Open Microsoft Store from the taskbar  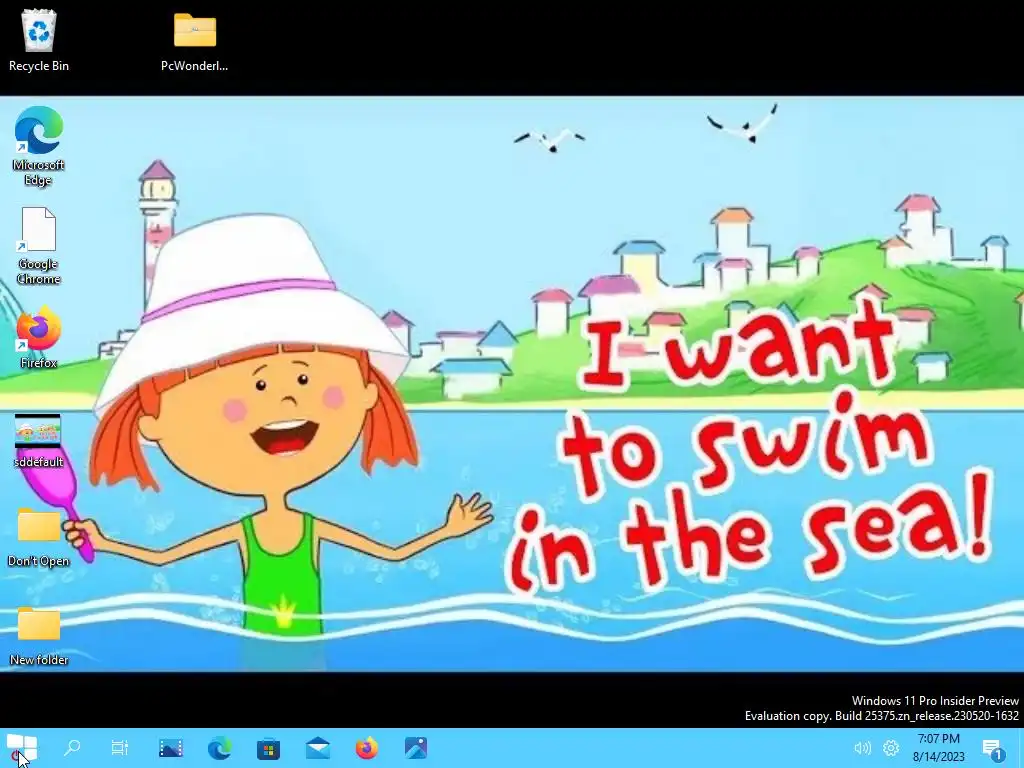coord(268,748)
